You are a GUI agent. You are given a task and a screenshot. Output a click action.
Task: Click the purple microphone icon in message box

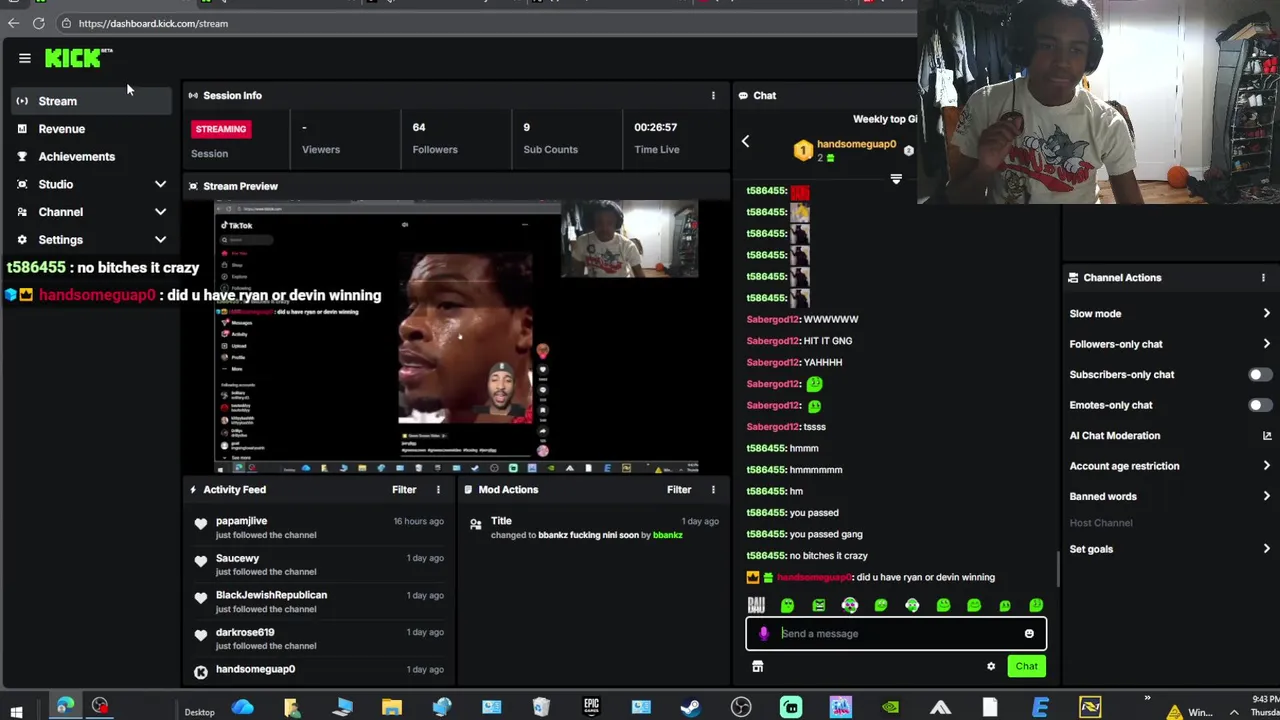click(764, 633)
